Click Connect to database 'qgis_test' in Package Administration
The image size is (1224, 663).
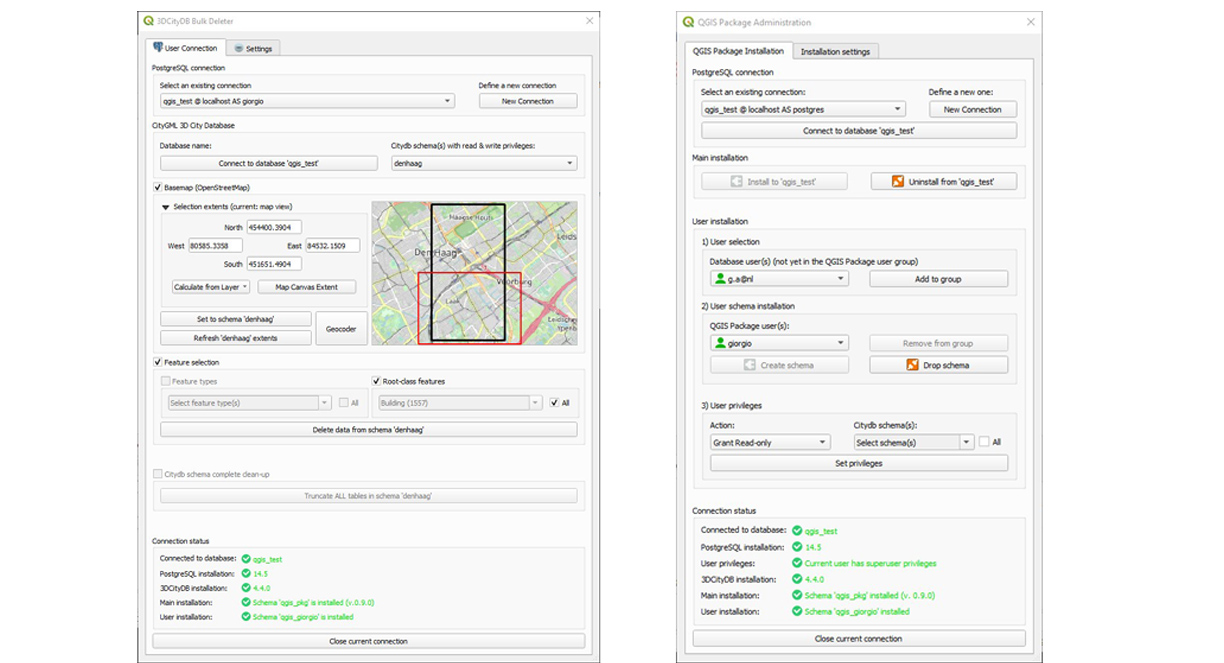[859, 131]
